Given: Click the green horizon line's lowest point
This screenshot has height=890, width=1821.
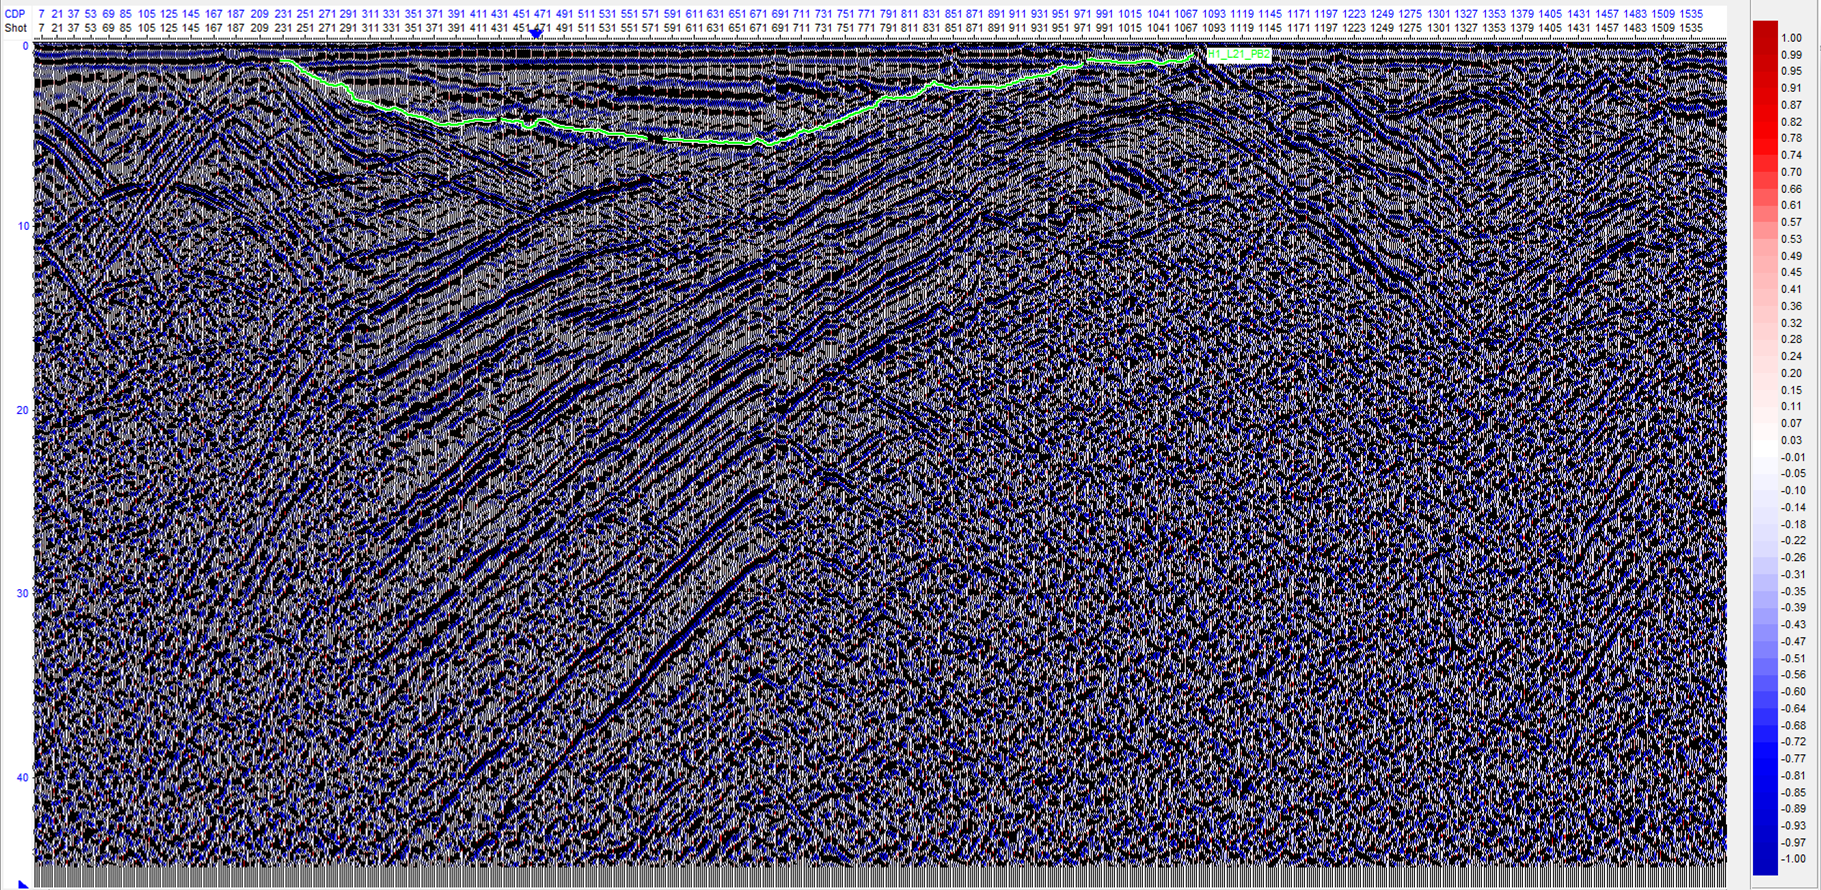Looking at the screenshot, I should pyautogui.click(x=767, y=146).
